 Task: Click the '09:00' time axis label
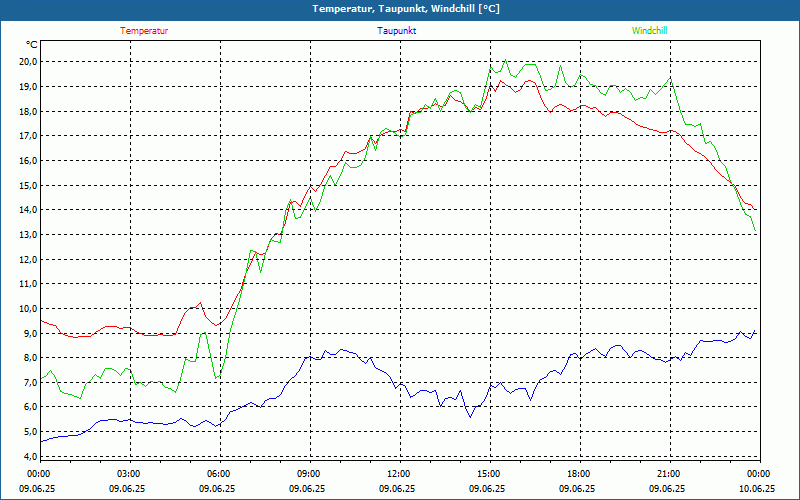pos(310,474)
